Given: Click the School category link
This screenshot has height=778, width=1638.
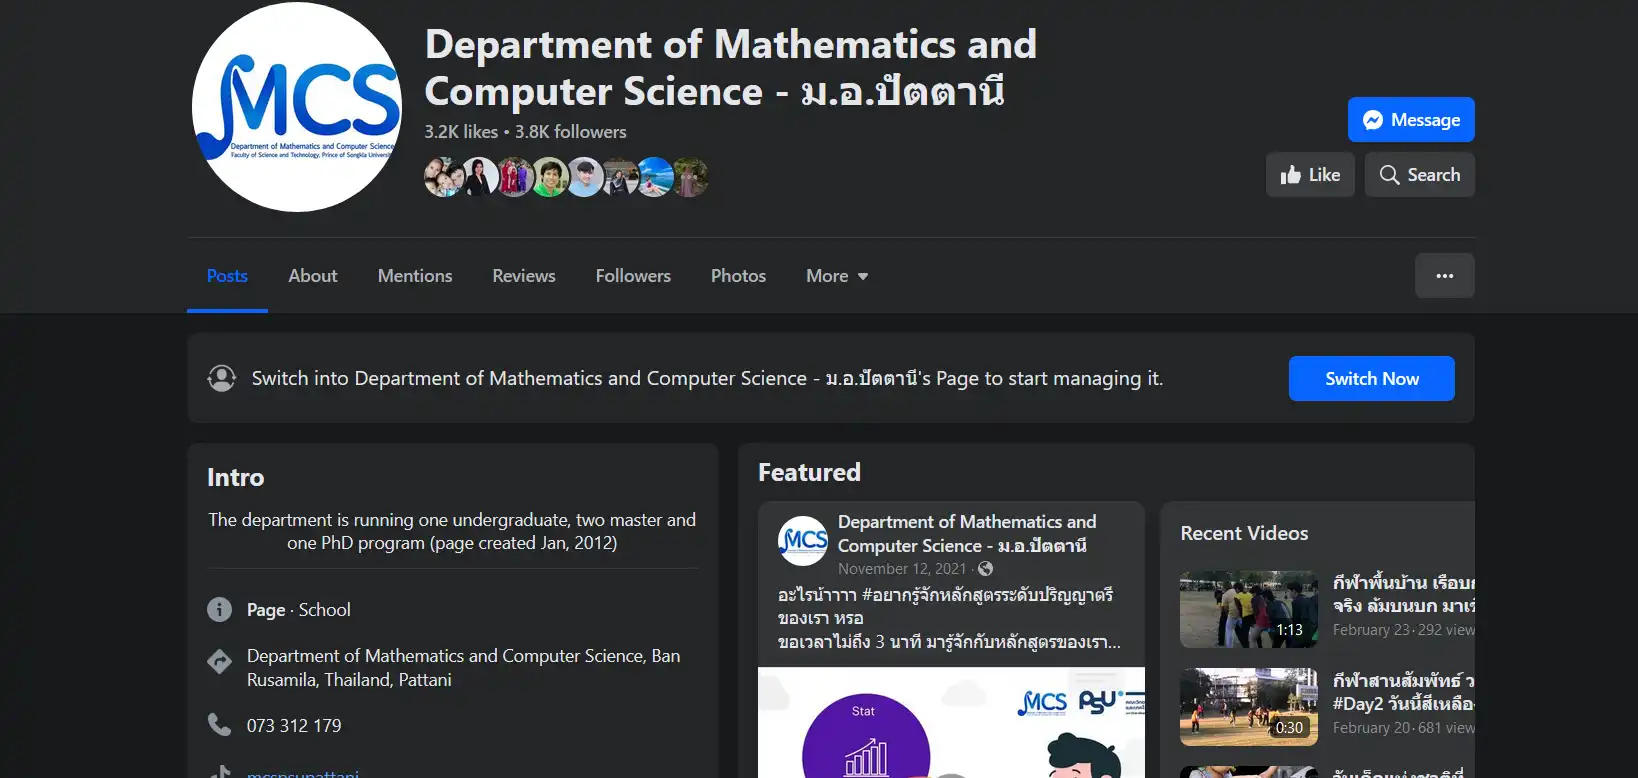Looking at the screenshot, I should coord(325,610).
